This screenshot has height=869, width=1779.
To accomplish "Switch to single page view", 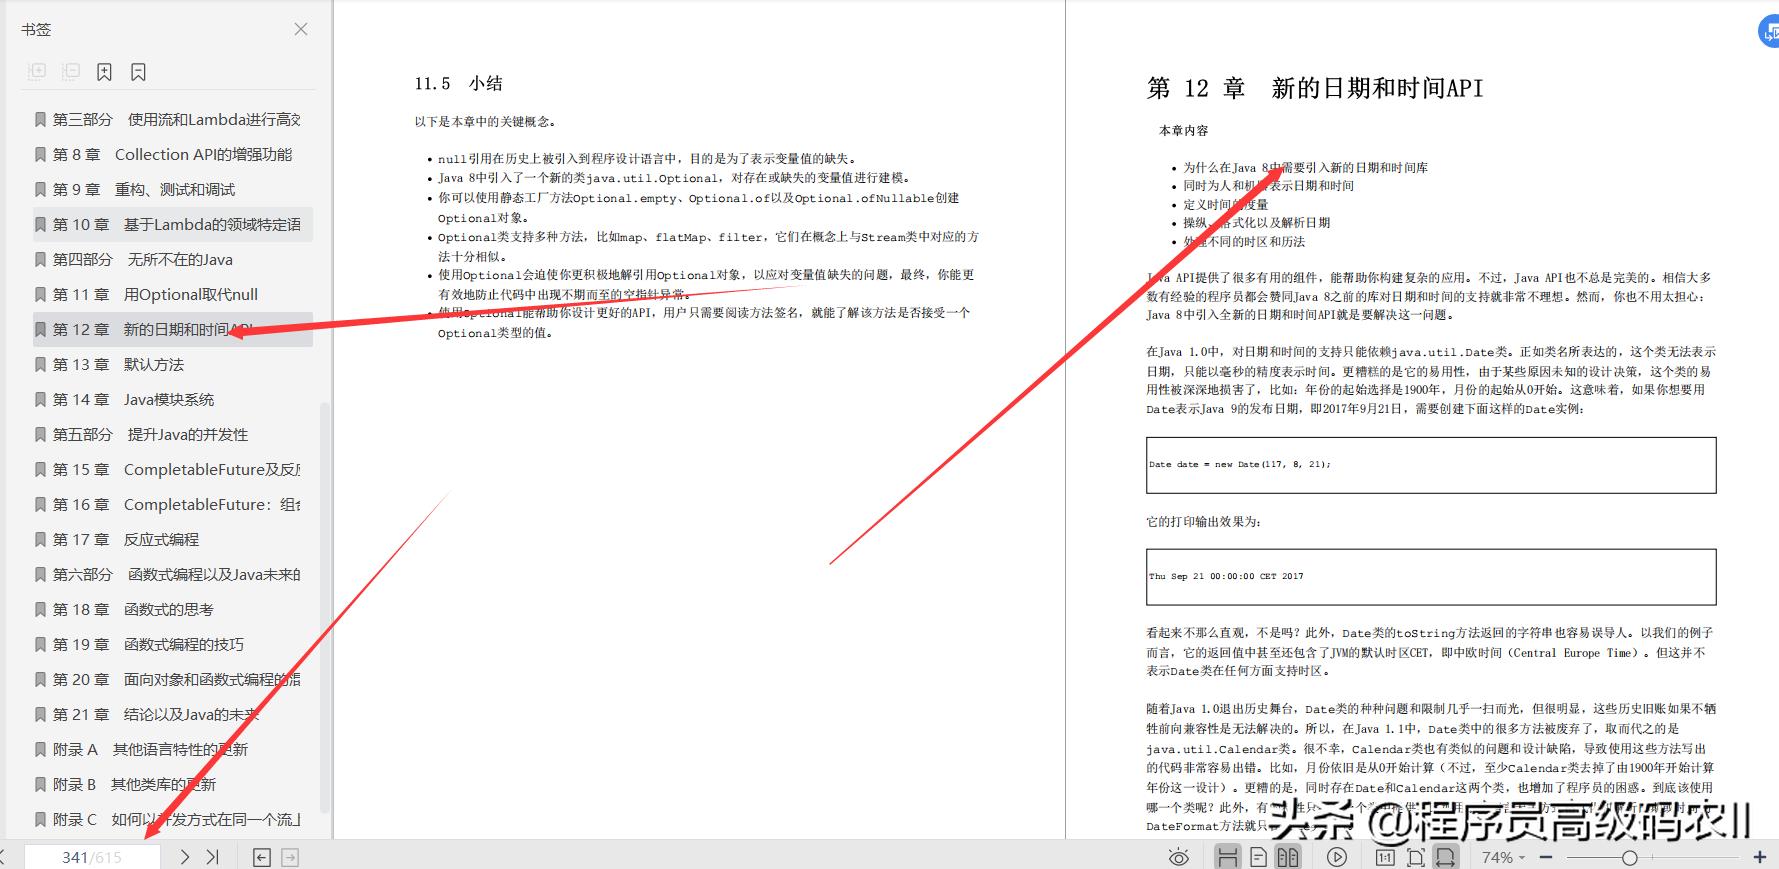I will pyautogui.click(x=1259, y=857).
